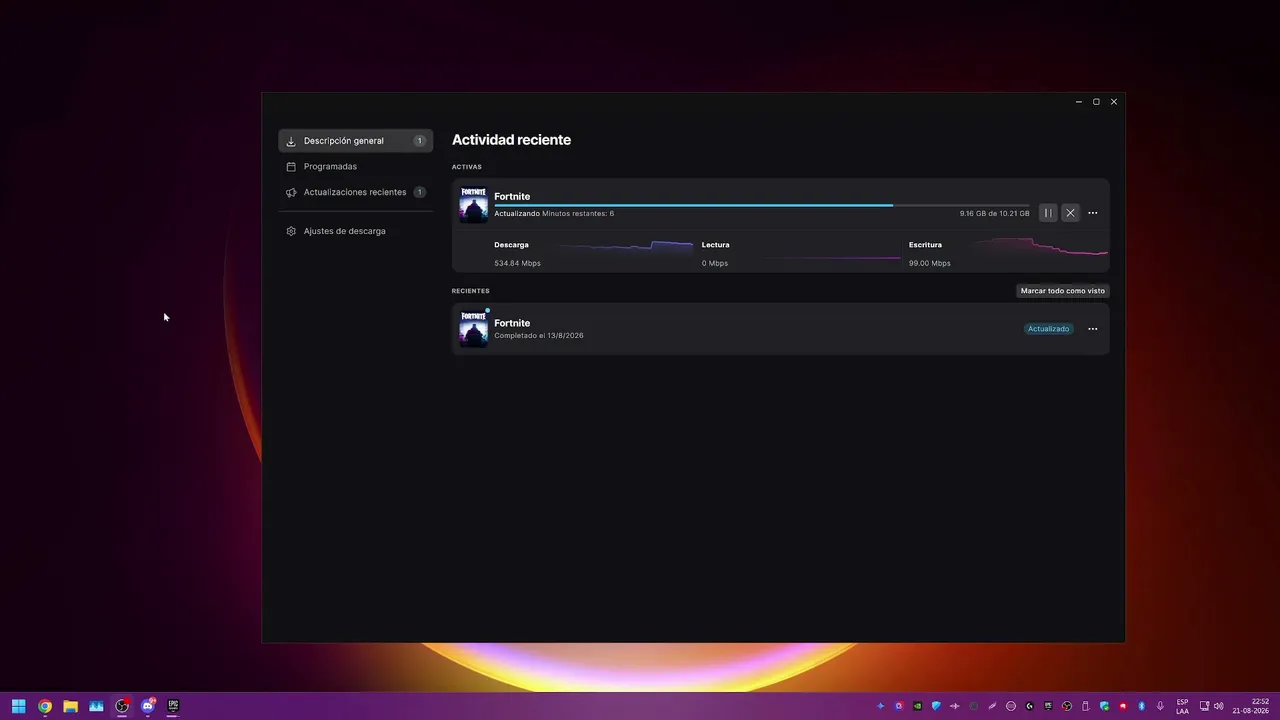Click the 0 Mbps read speed value
Viewport: 1280px width, 720px height.
point(715,263)
